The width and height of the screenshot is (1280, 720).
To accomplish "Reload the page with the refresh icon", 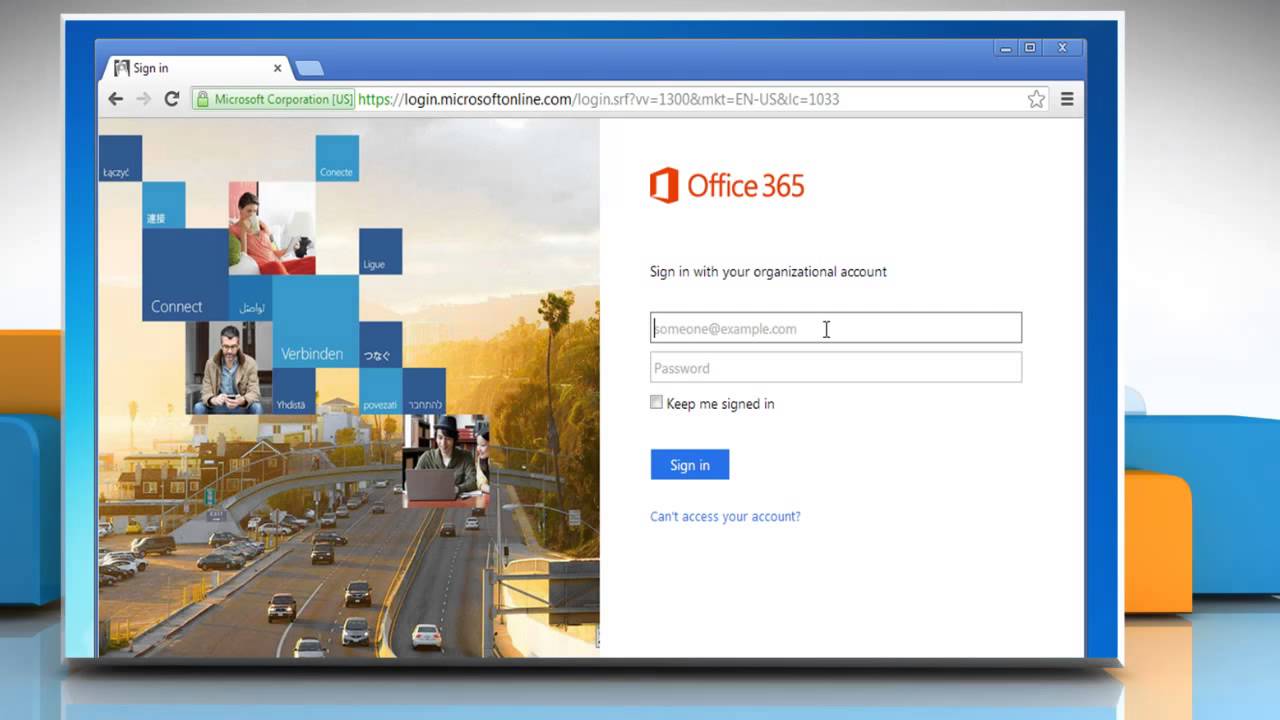I will point(172,99).
